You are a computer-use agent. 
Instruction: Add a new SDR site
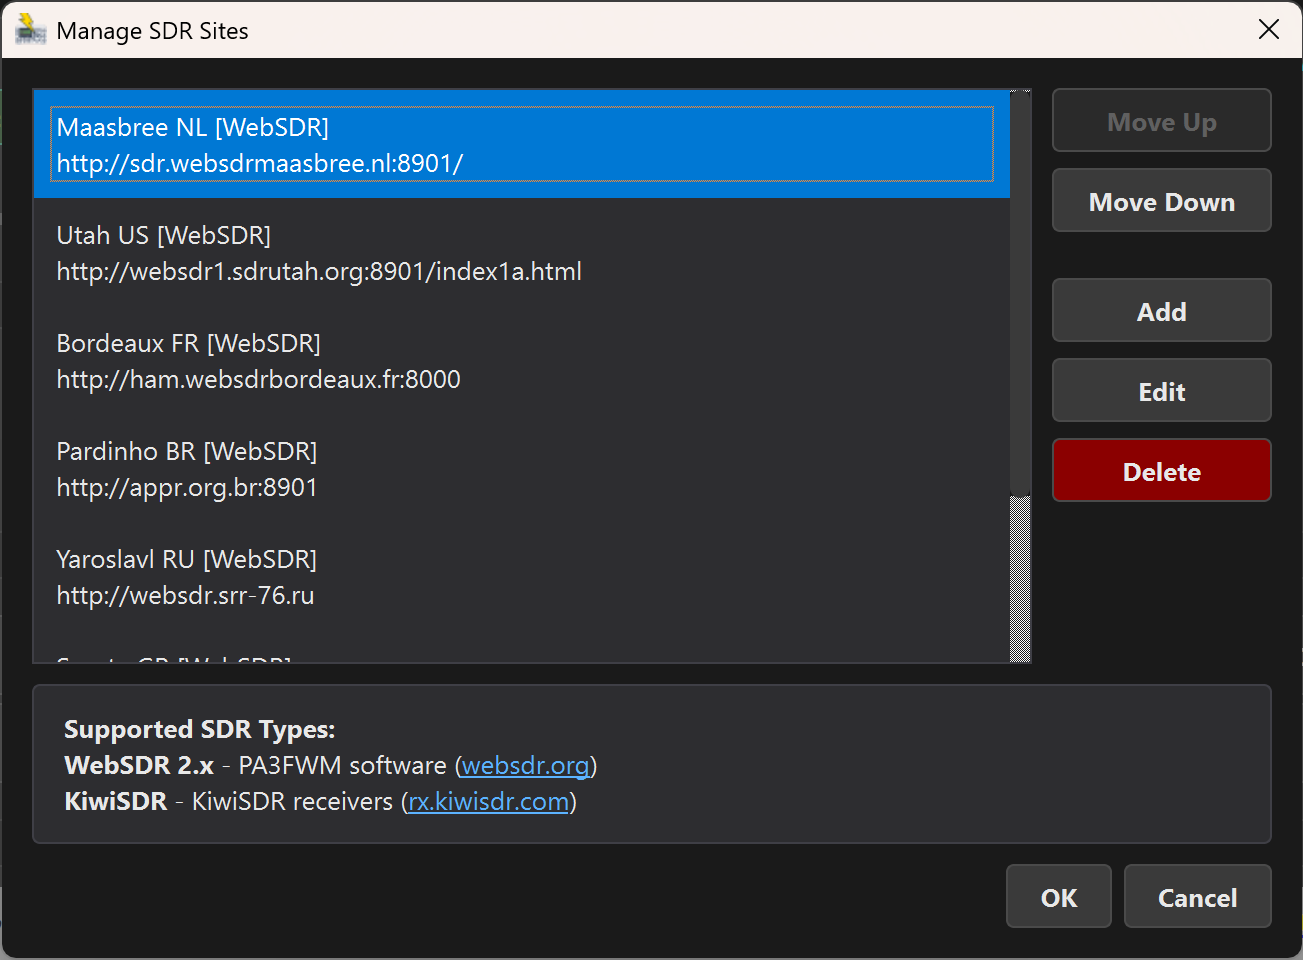coord(1161,310)
